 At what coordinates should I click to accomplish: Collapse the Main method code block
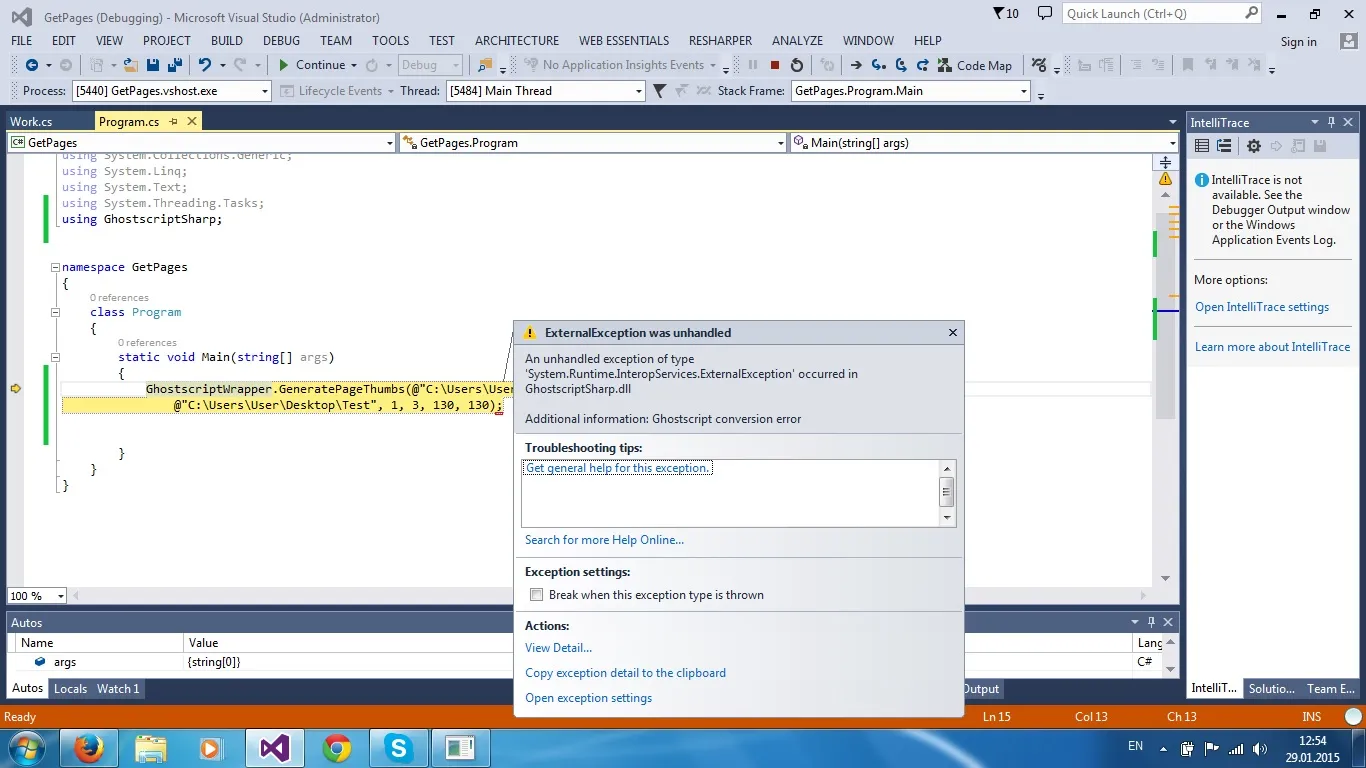coord(55,357)
